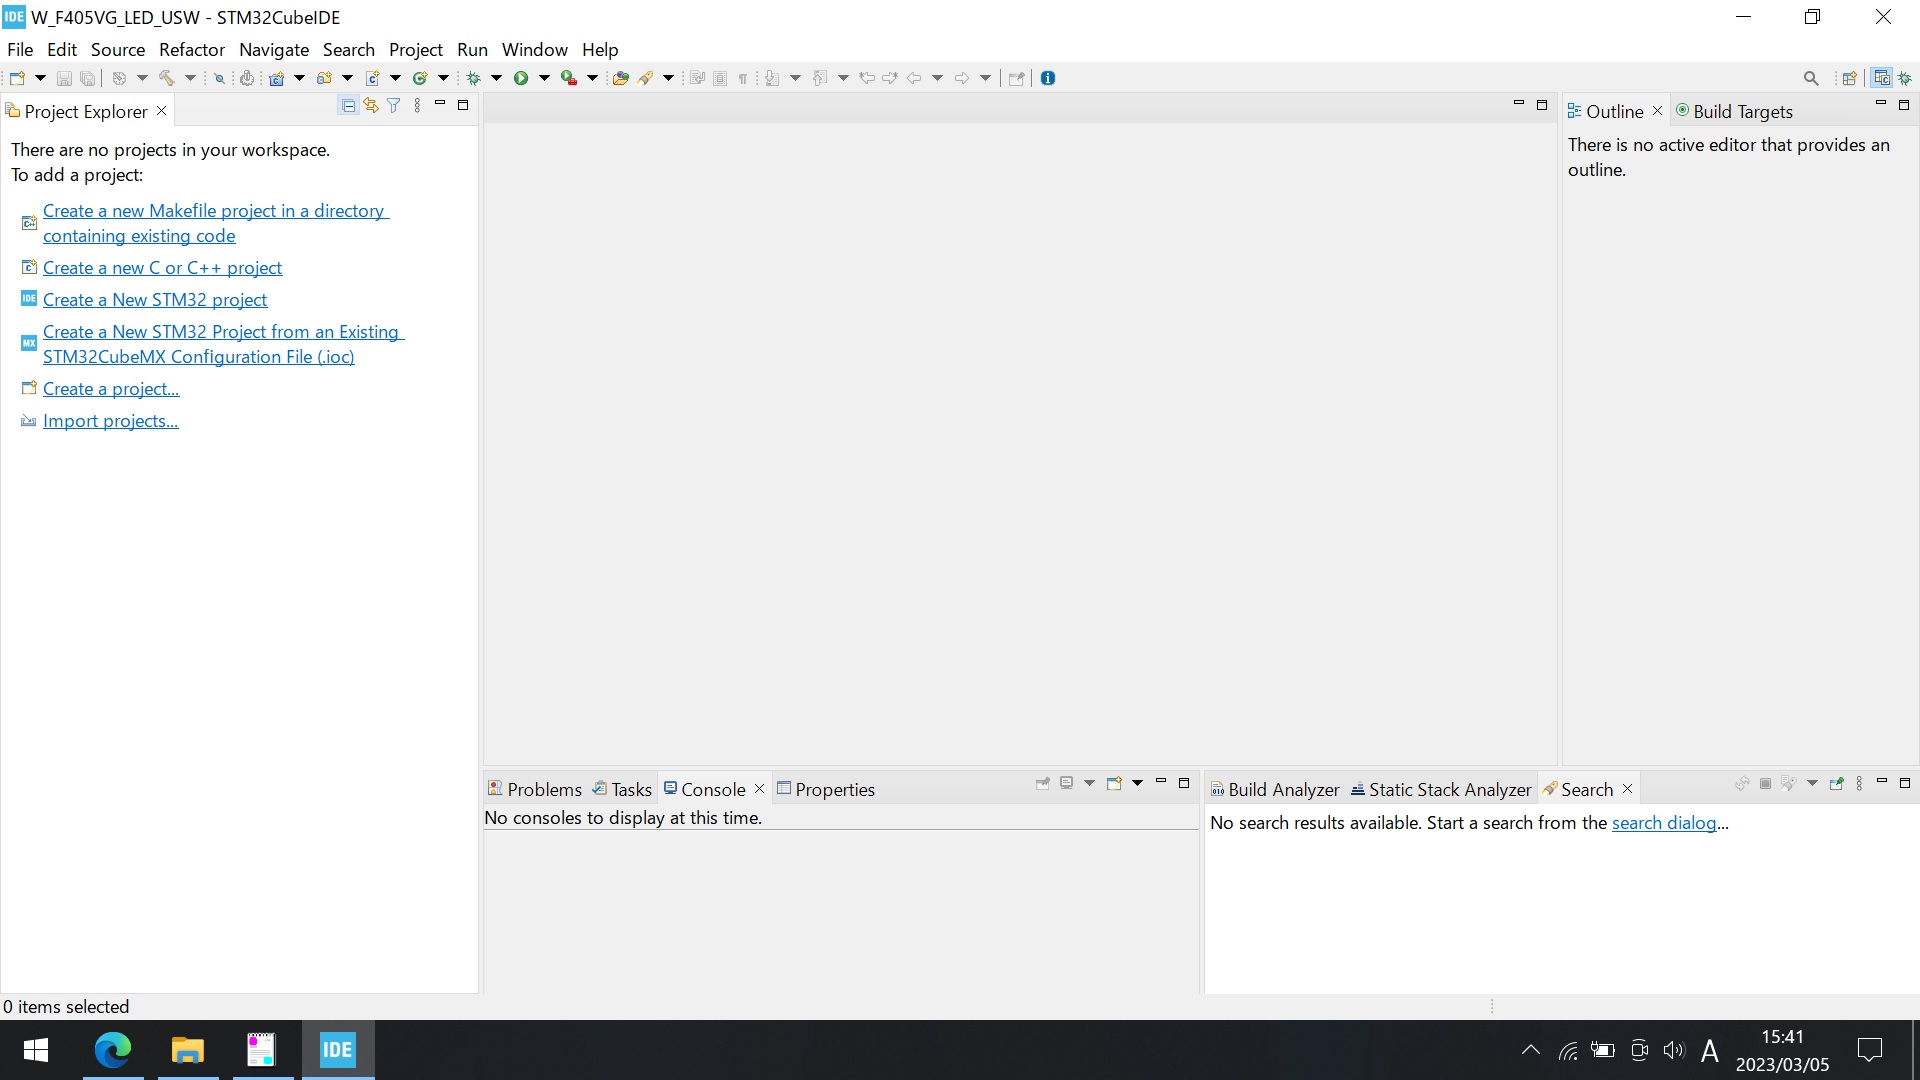Click Create a new Makefile project link
Screen dimensions: 1920x1080
click(x=215, y=223)
